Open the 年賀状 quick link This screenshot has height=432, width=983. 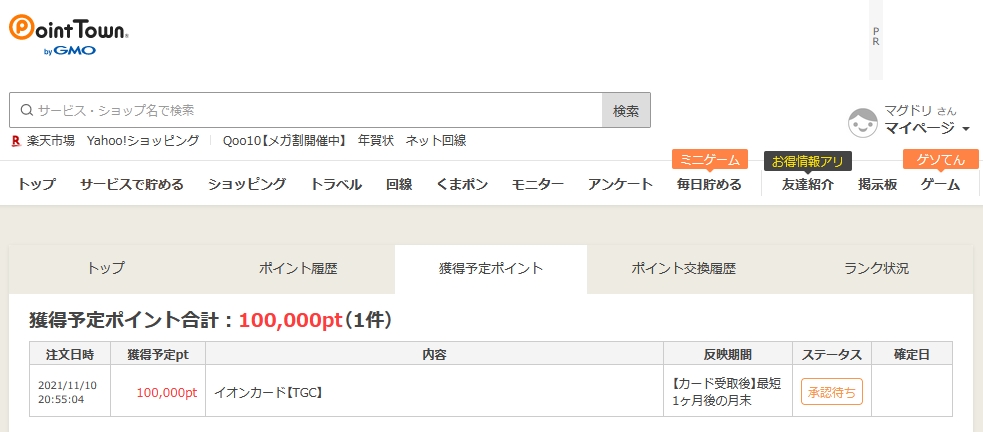pyautogui.click(x=376, y=141)
